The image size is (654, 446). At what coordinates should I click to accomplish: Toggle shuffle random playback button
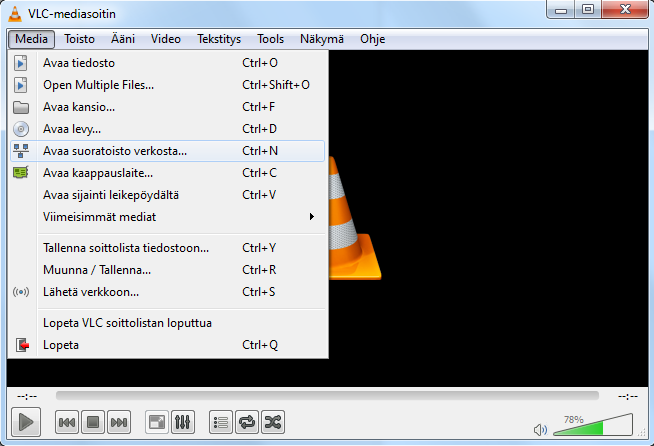[x=273, y=422]
